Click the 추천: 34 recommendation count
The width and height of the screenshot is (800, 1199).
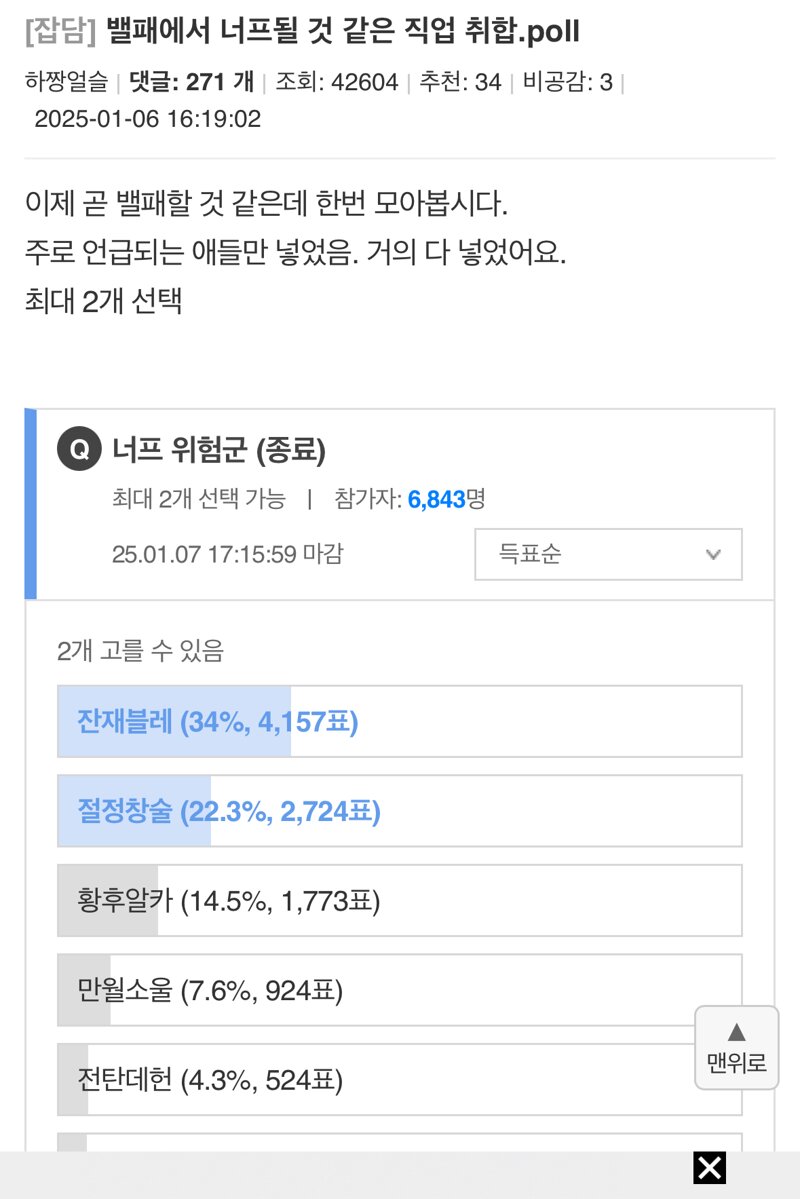(x=460, y=82)
